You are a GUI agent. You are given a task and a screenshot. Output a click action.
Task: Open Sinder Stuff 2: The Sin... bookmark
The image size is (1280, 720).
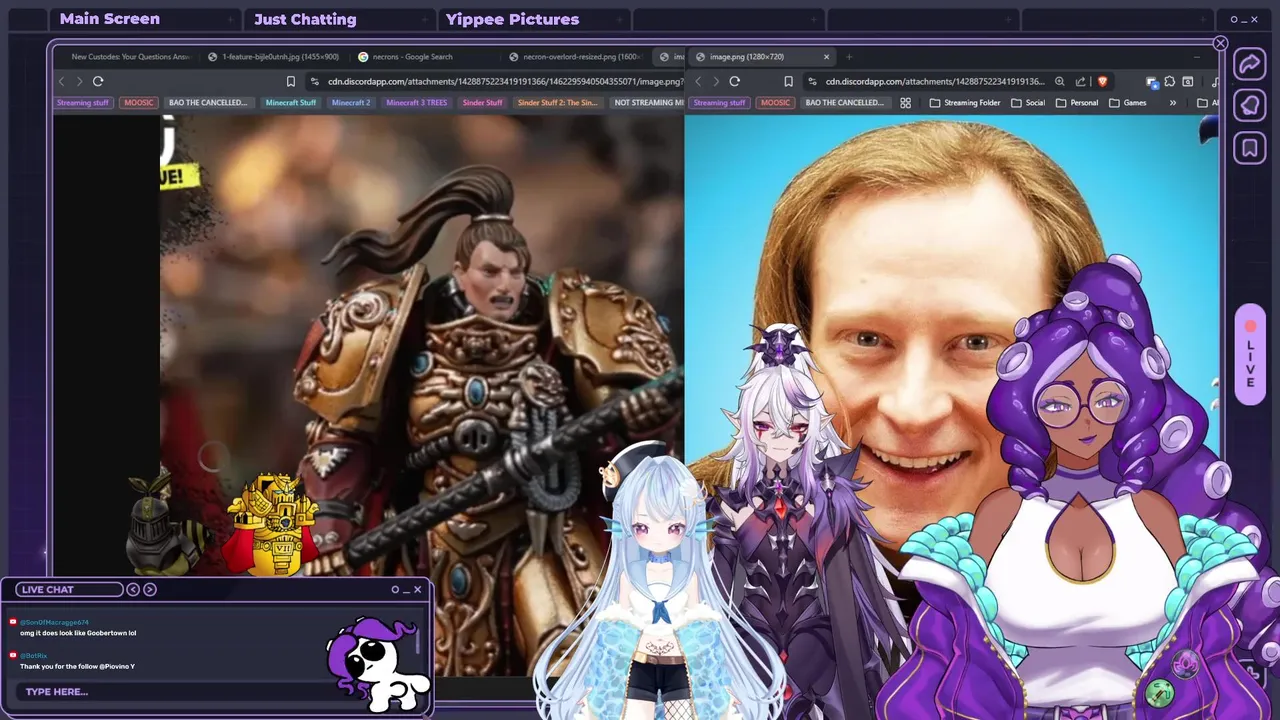coord(557,103)
